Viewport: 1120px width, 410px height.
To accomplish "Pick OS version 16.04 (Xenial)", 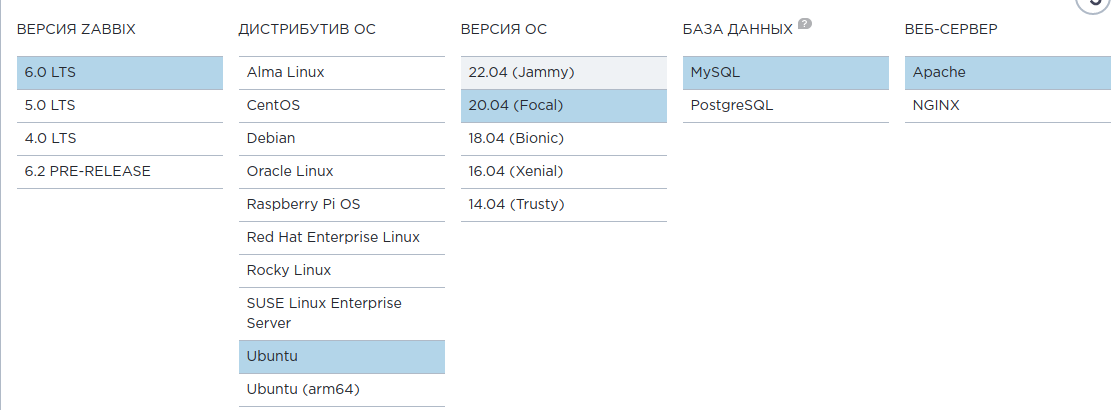I will pyautogui.click(x=564, y=172).
